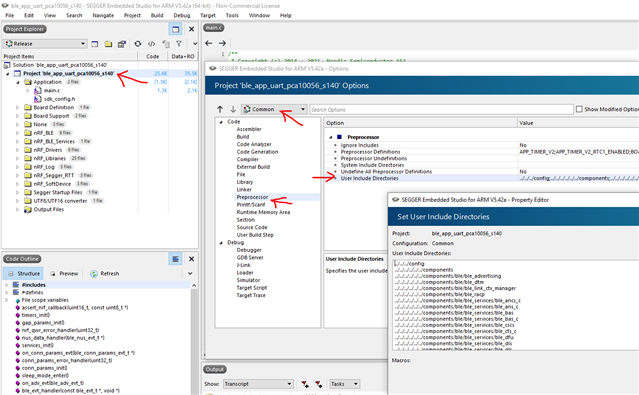Viewport: 639px width, 395px height.
Task: Select Code Generation in Options tree
Action: (258, 152)
